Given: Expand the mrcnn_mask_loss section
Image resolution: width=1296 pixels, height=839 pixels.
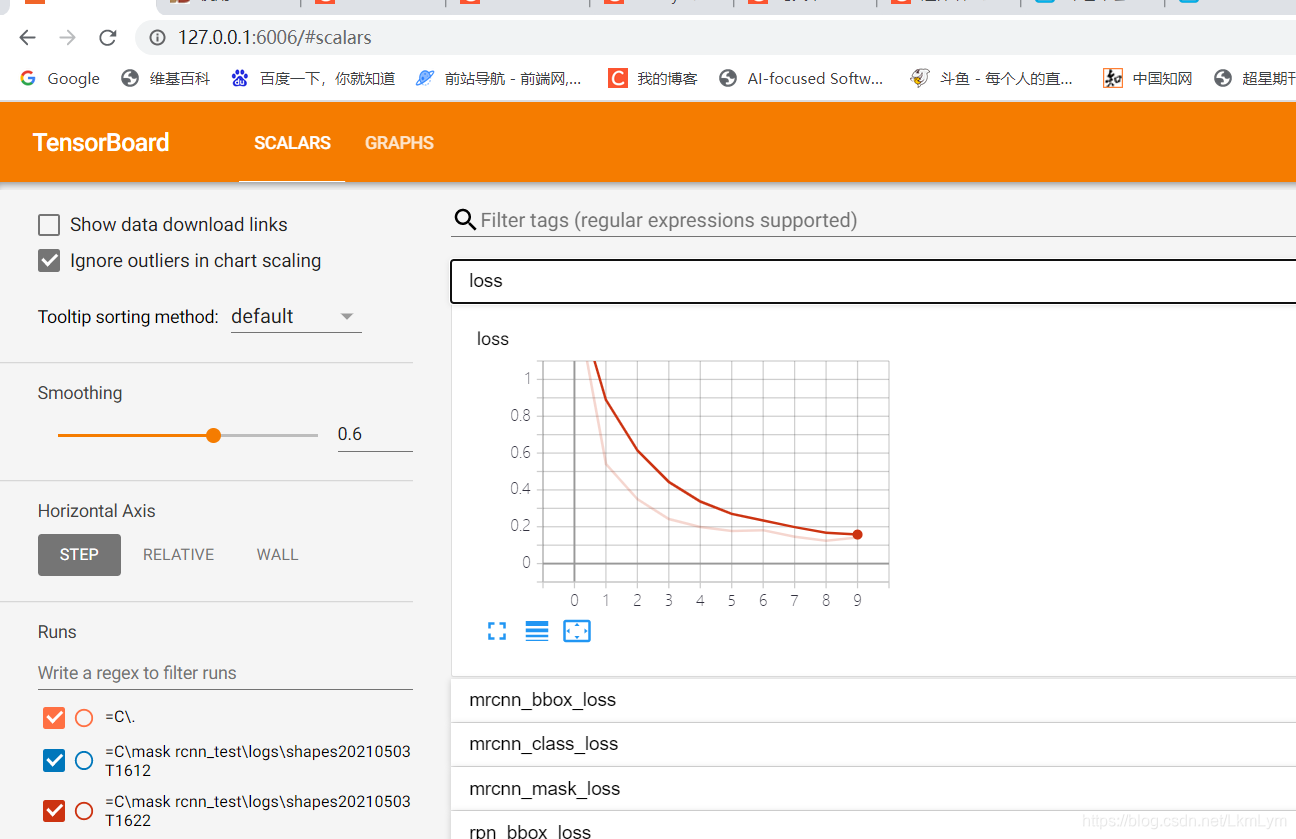Looking at the screenshot, I should pos(873,789).
